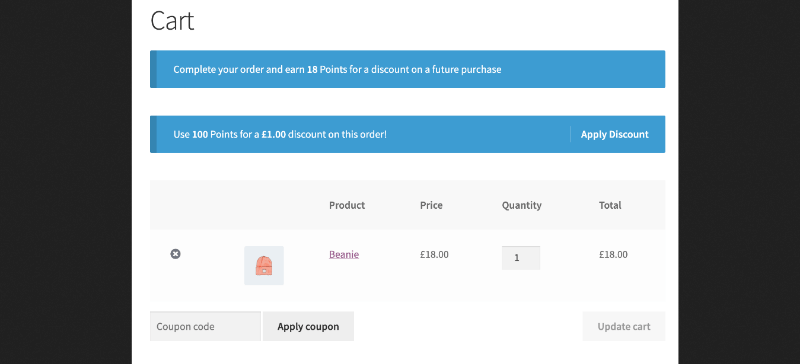The height and width of the screenshot is (364, 800).
Task: Focus the Beanie quantity field
Action: pos(521,258)
